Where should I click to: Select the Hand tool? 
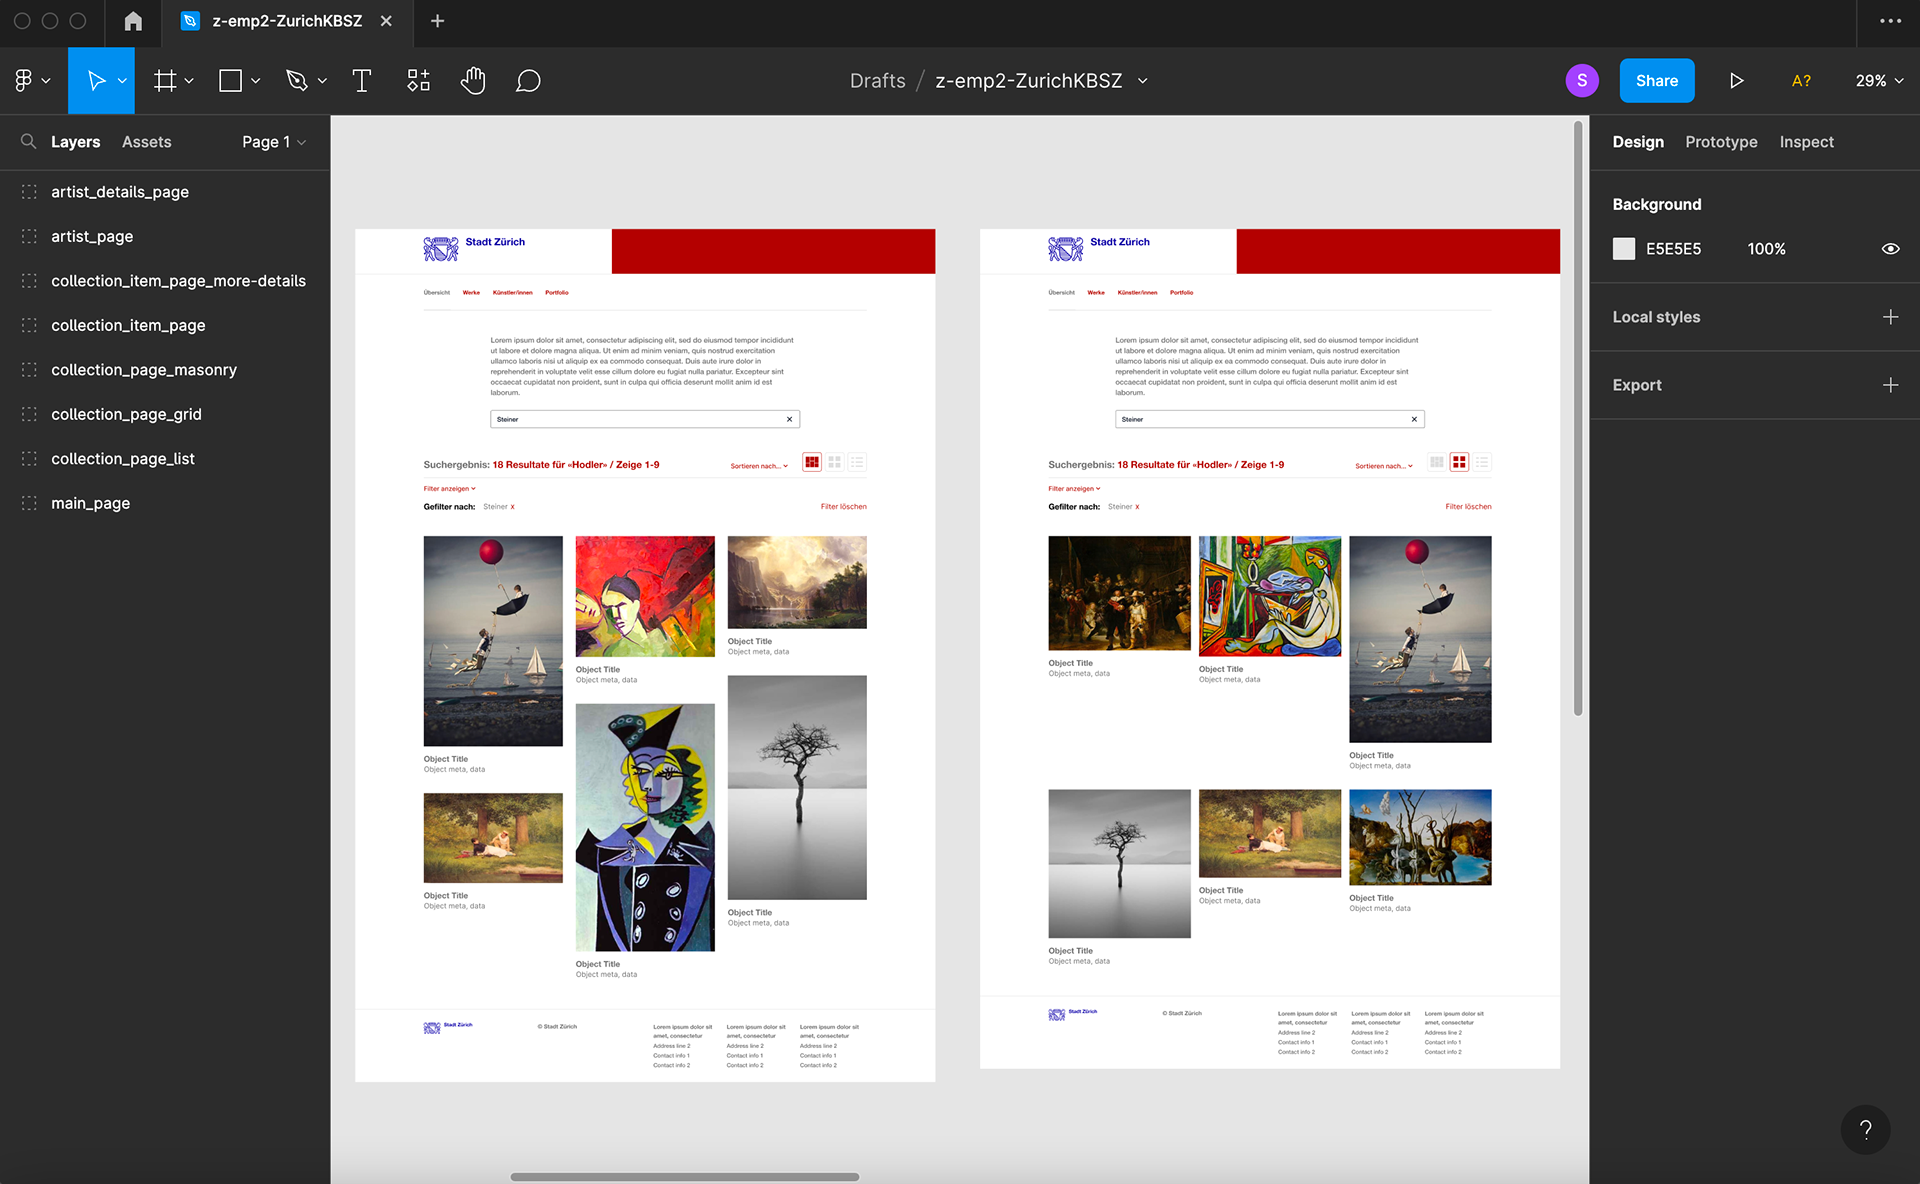pyautogui.click(x=473, y=81)
